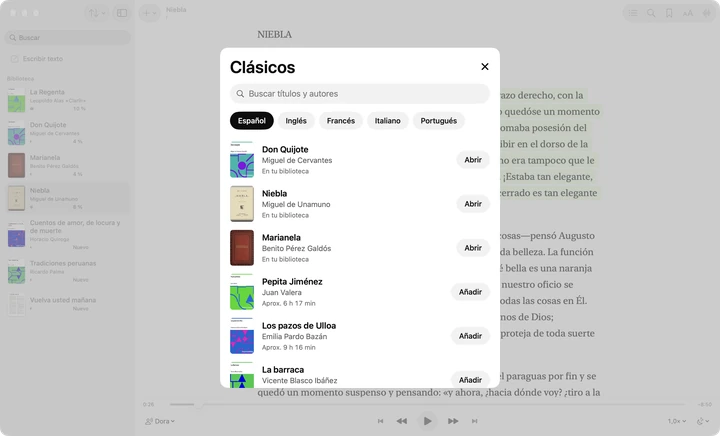Select Vuelva usted mañana in the sidebar
Image resolution: width=720 pixels, height=436 pixels.
click(x=68, y=304)
